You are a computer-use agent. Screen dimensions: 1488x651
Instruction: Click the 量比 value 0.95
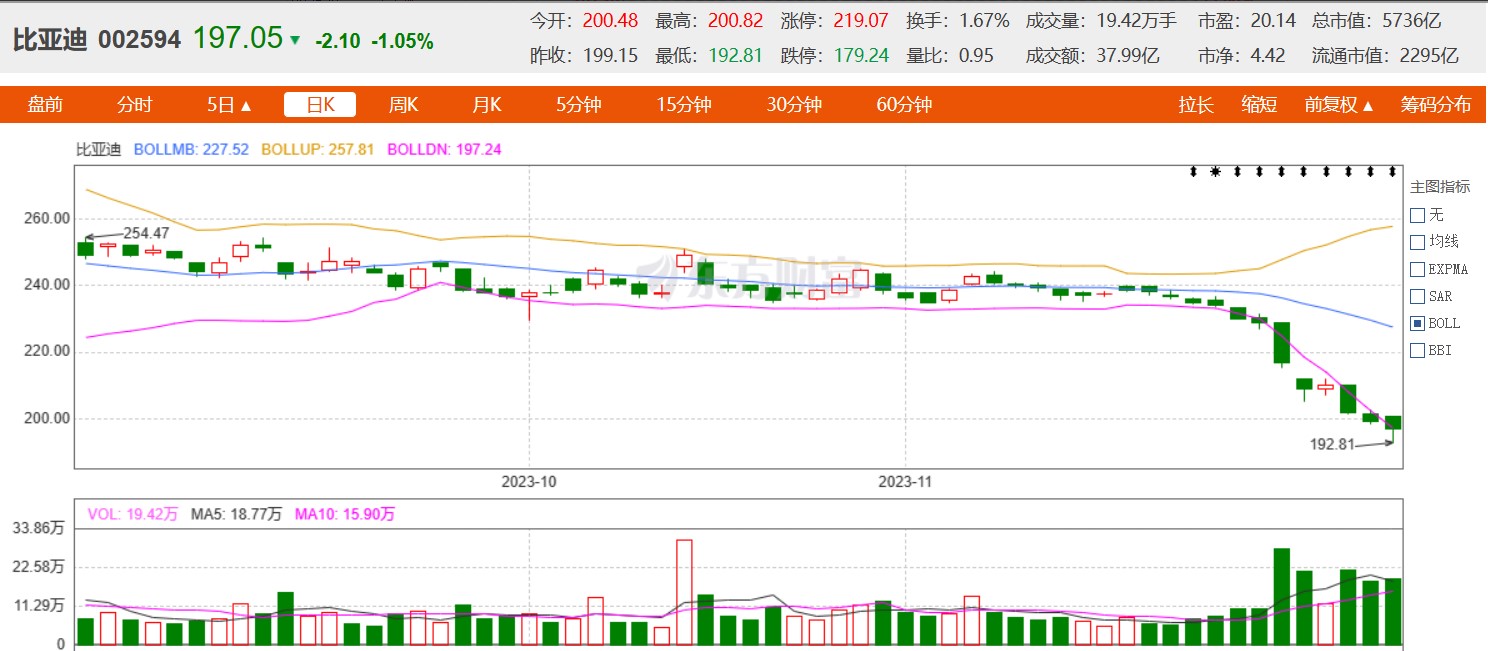(x=976, y=56)
